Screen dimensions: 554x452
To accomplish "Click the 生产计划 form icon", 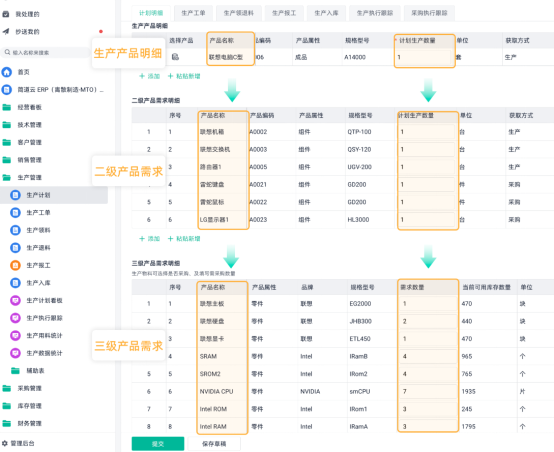I will pos(15,195).
